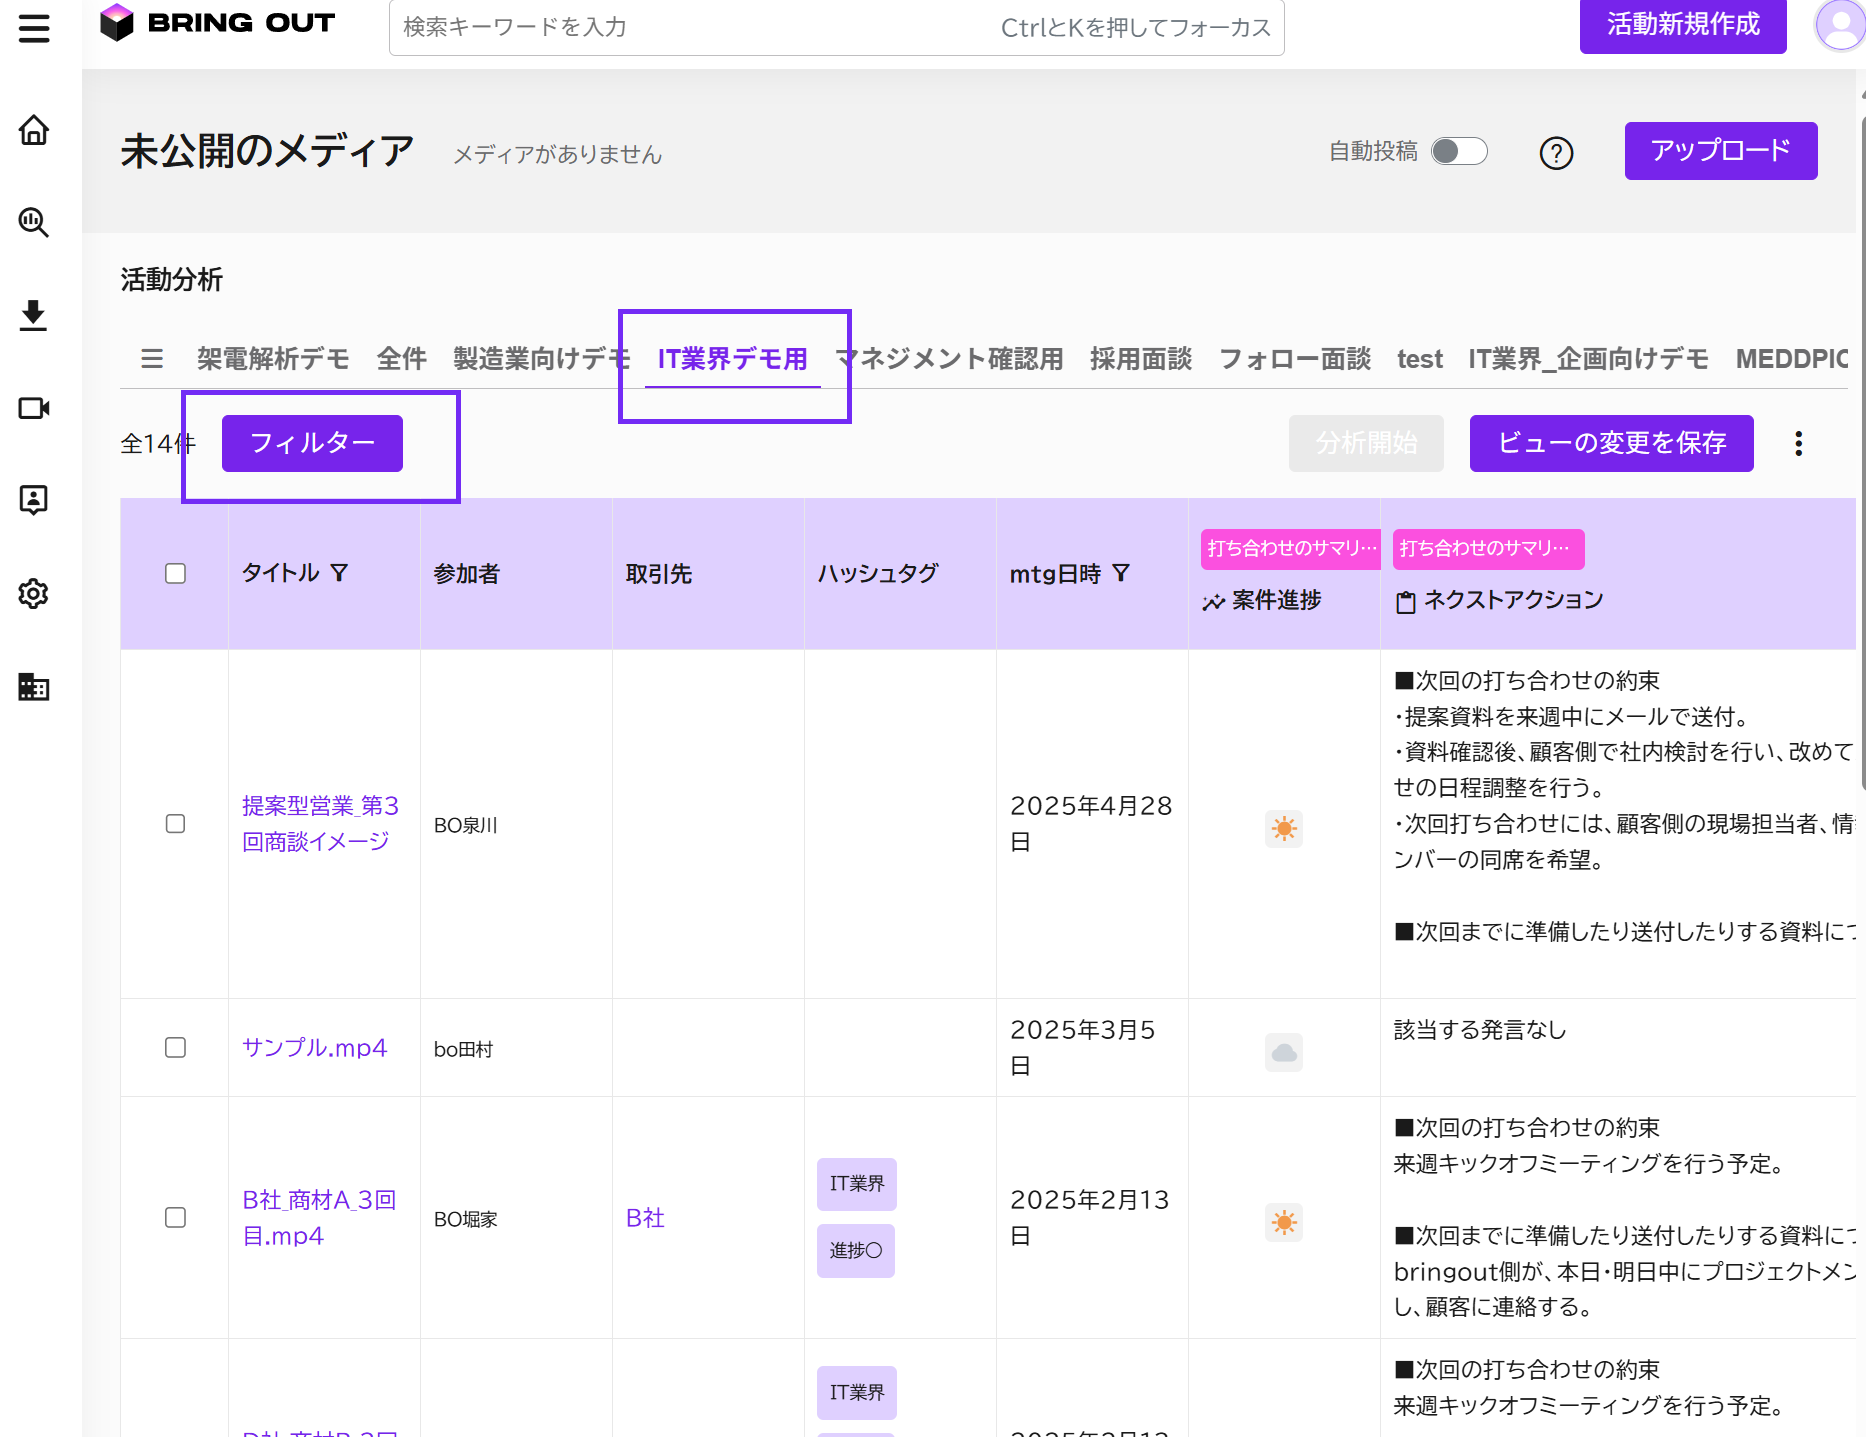Click the フィルター button

(x=312, y=443)
